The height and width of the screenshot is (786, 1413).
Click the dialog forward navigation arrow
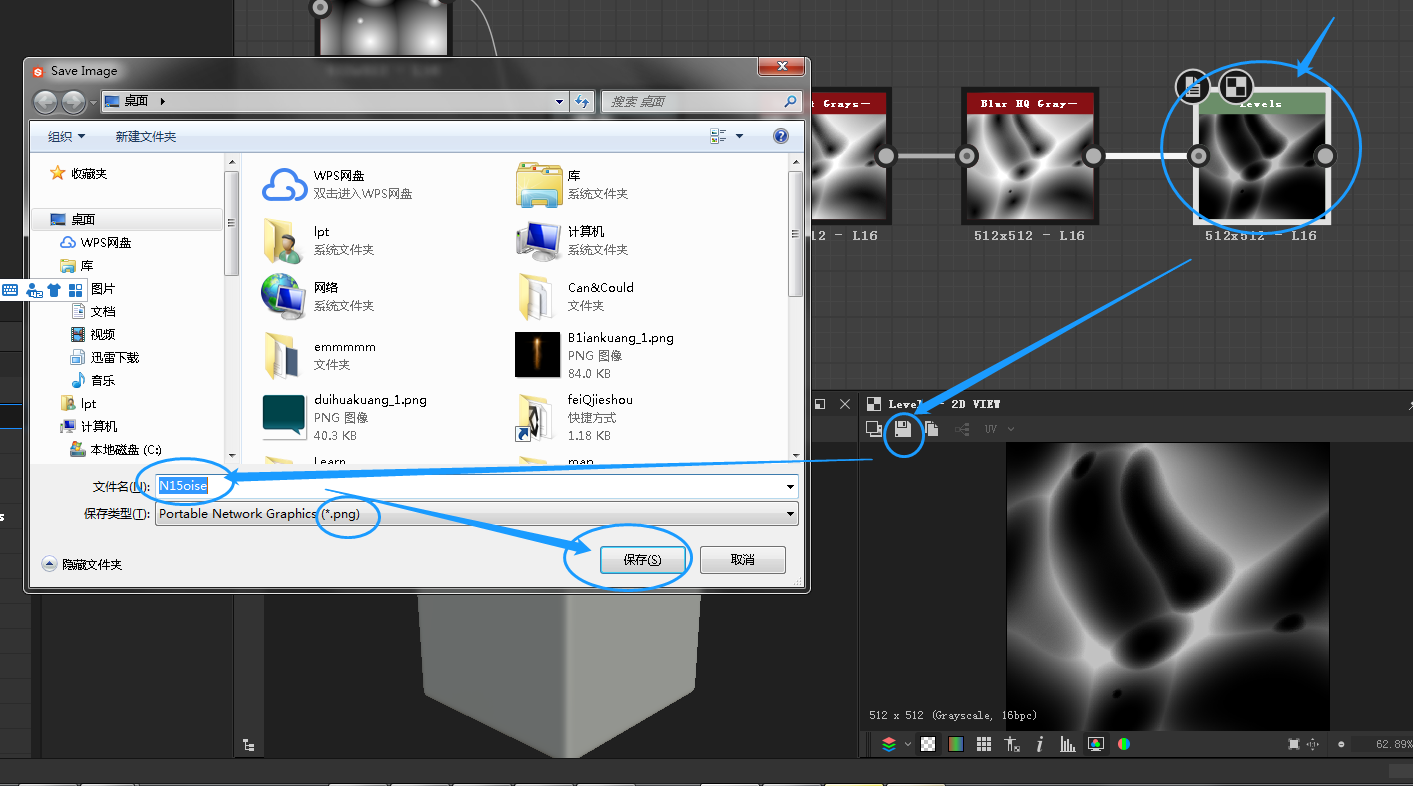(73, 101)
